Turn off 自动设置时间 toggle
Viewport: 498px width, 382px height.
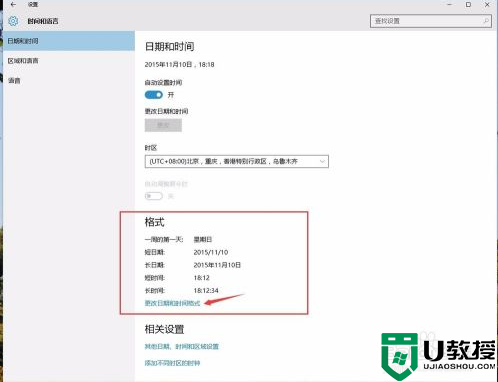154,95
